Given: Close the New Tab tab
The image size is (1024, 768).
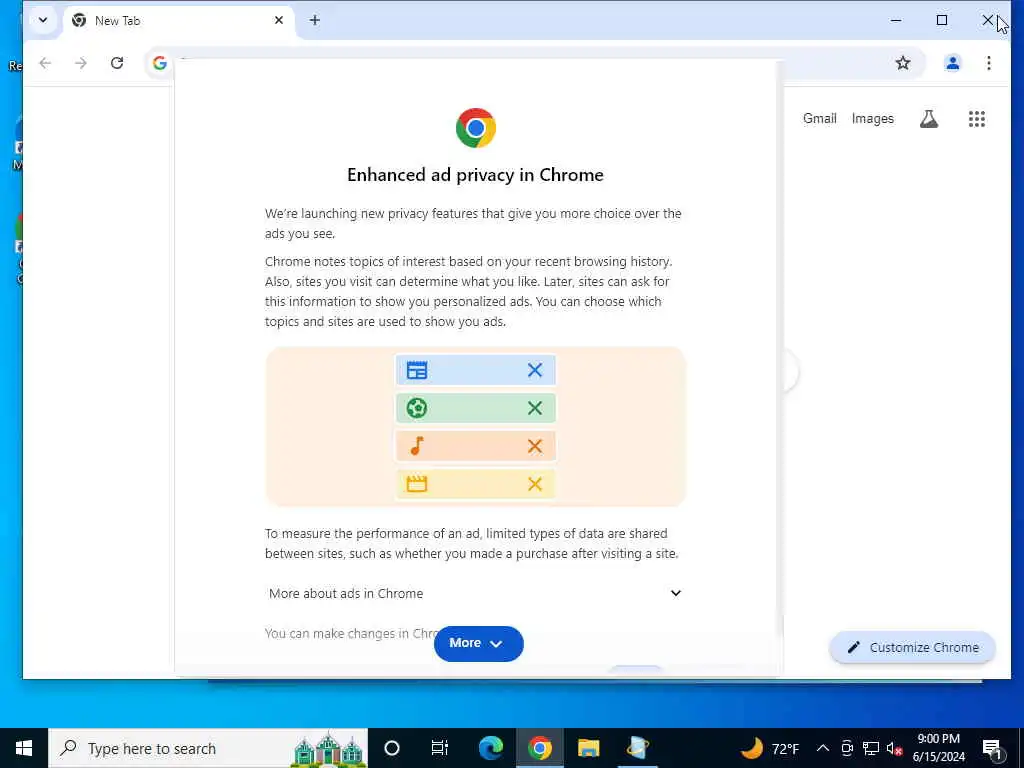Looking at the screenshot, I should (x=279, y=20).
